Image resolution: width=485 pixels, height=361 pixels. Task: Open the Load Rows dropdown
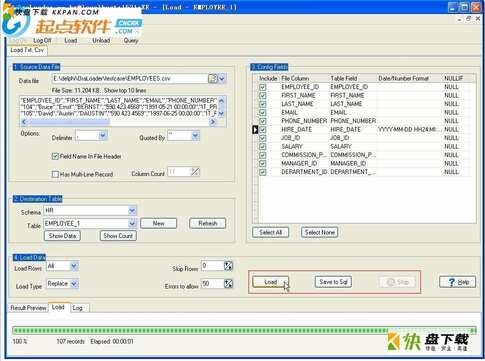[74, 266]
